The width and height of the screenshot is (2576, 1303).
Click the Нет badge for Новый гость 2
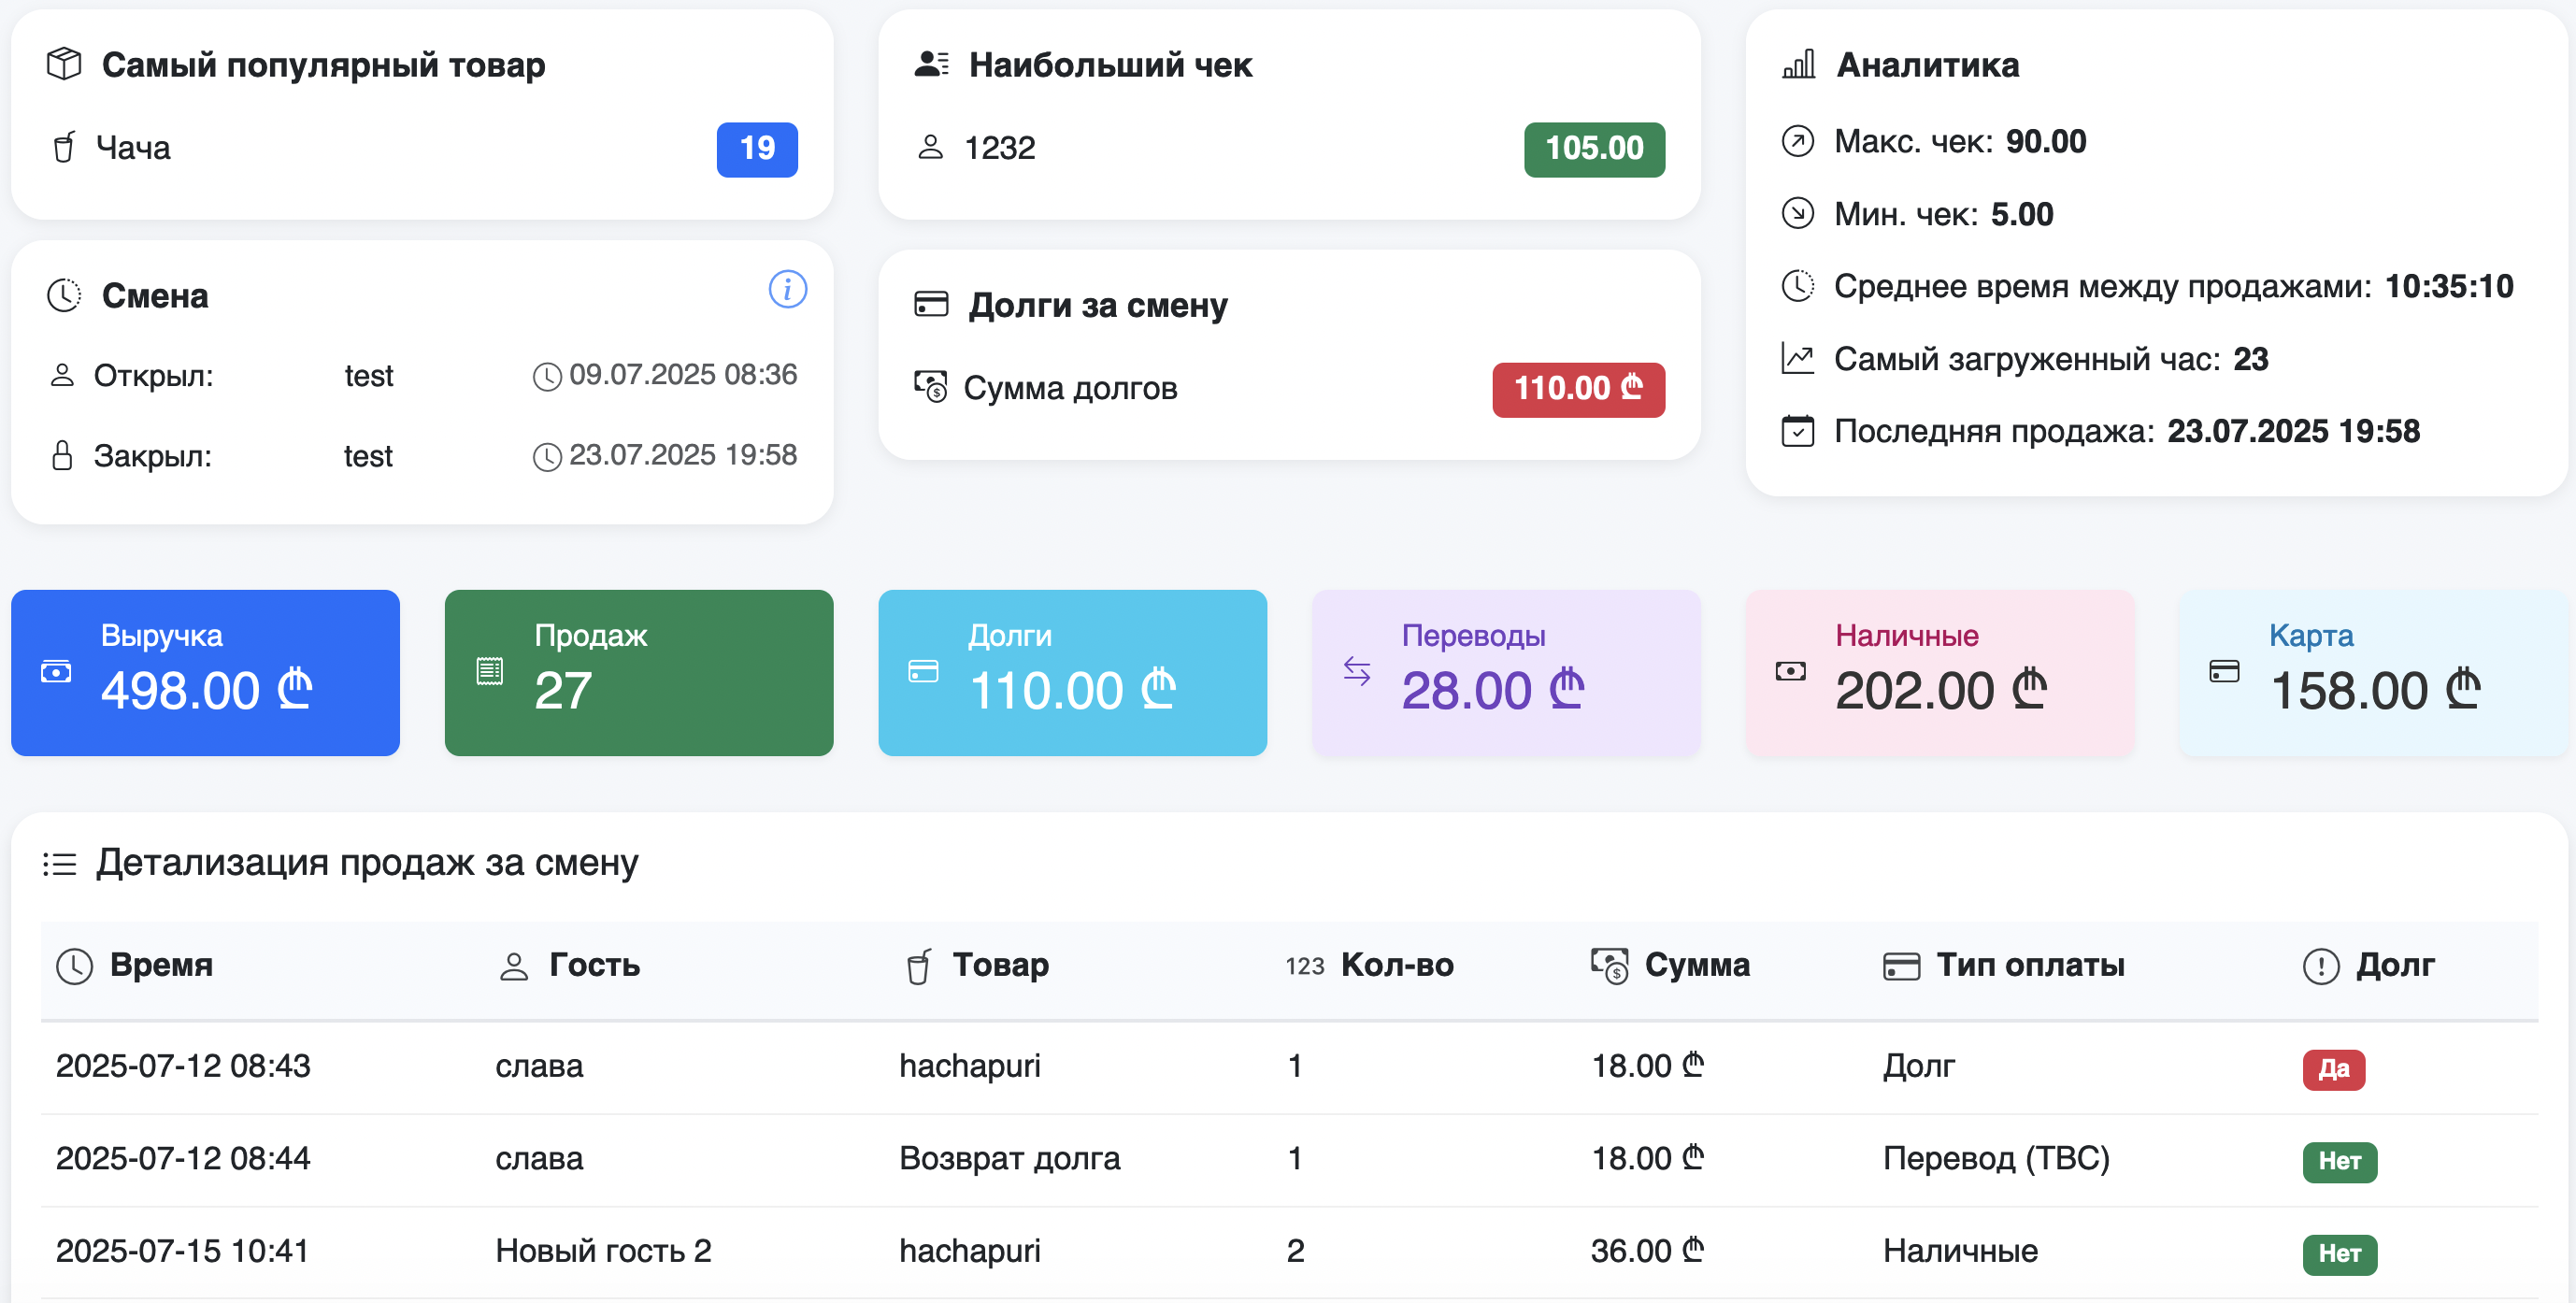2339,1254
